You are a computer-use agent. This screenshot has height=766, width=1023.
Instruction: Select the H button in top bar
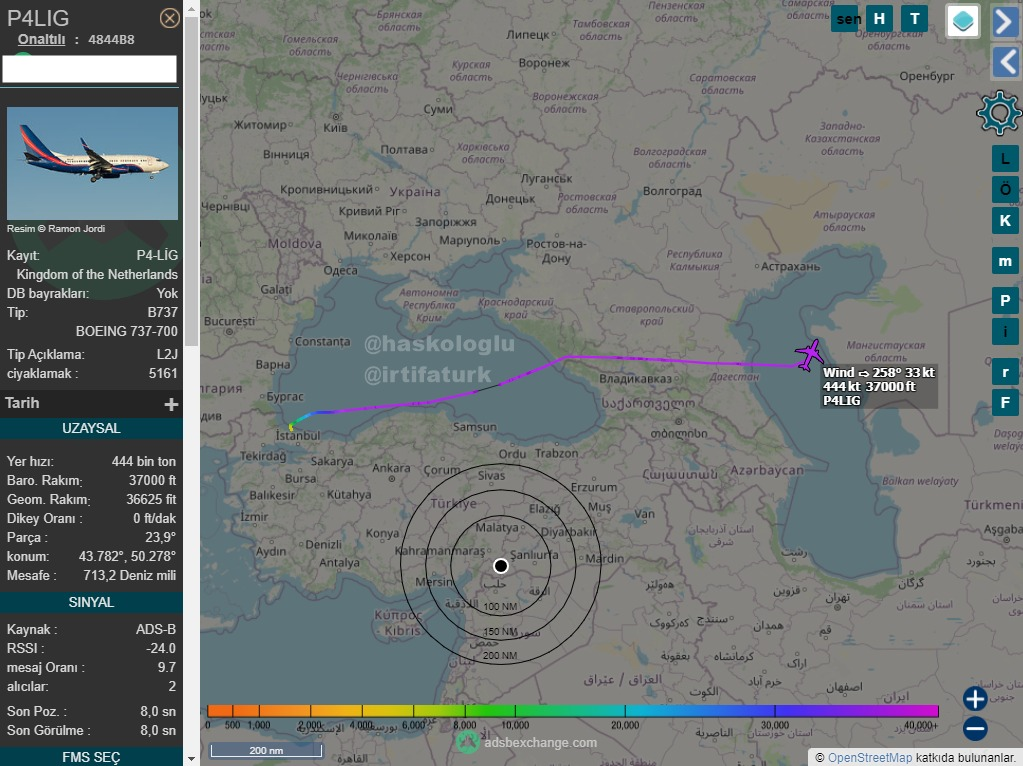click(x=880, y=18)
